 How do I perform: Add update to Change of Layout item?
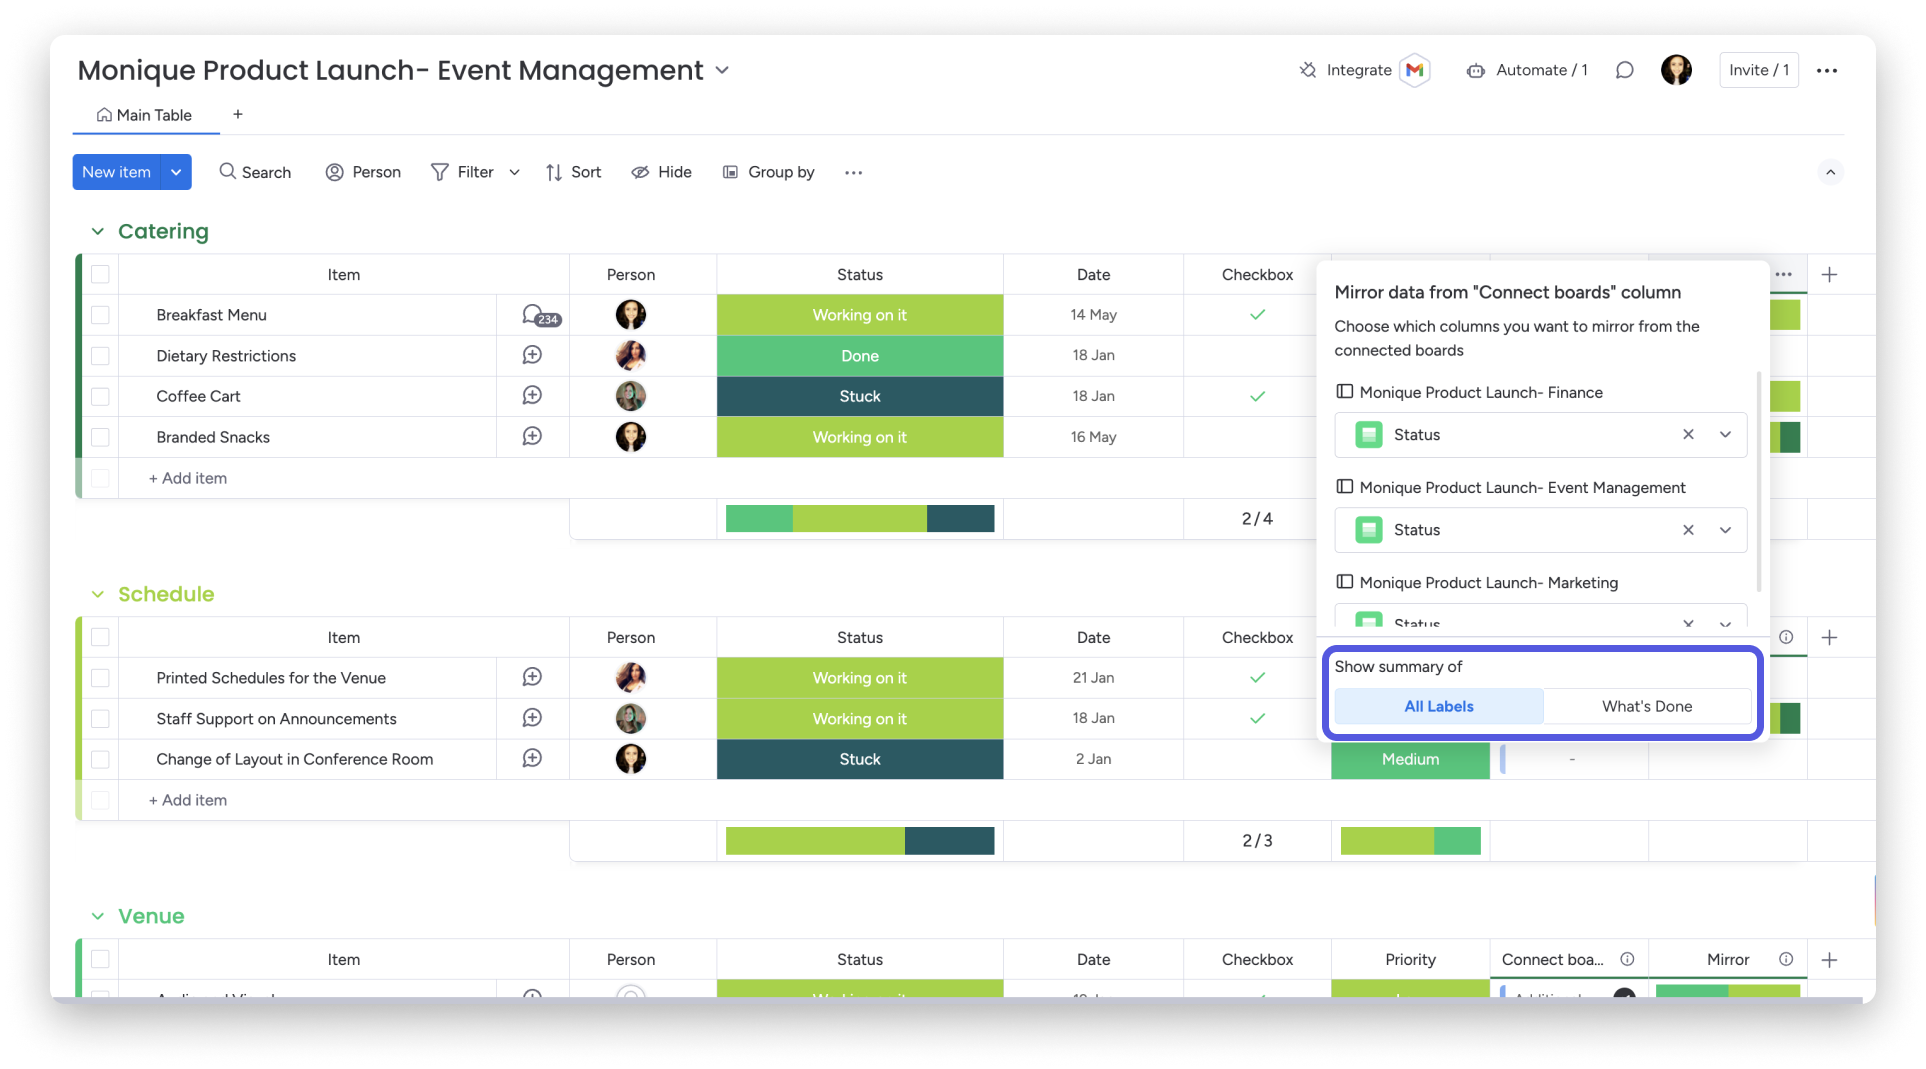point(532,758)
